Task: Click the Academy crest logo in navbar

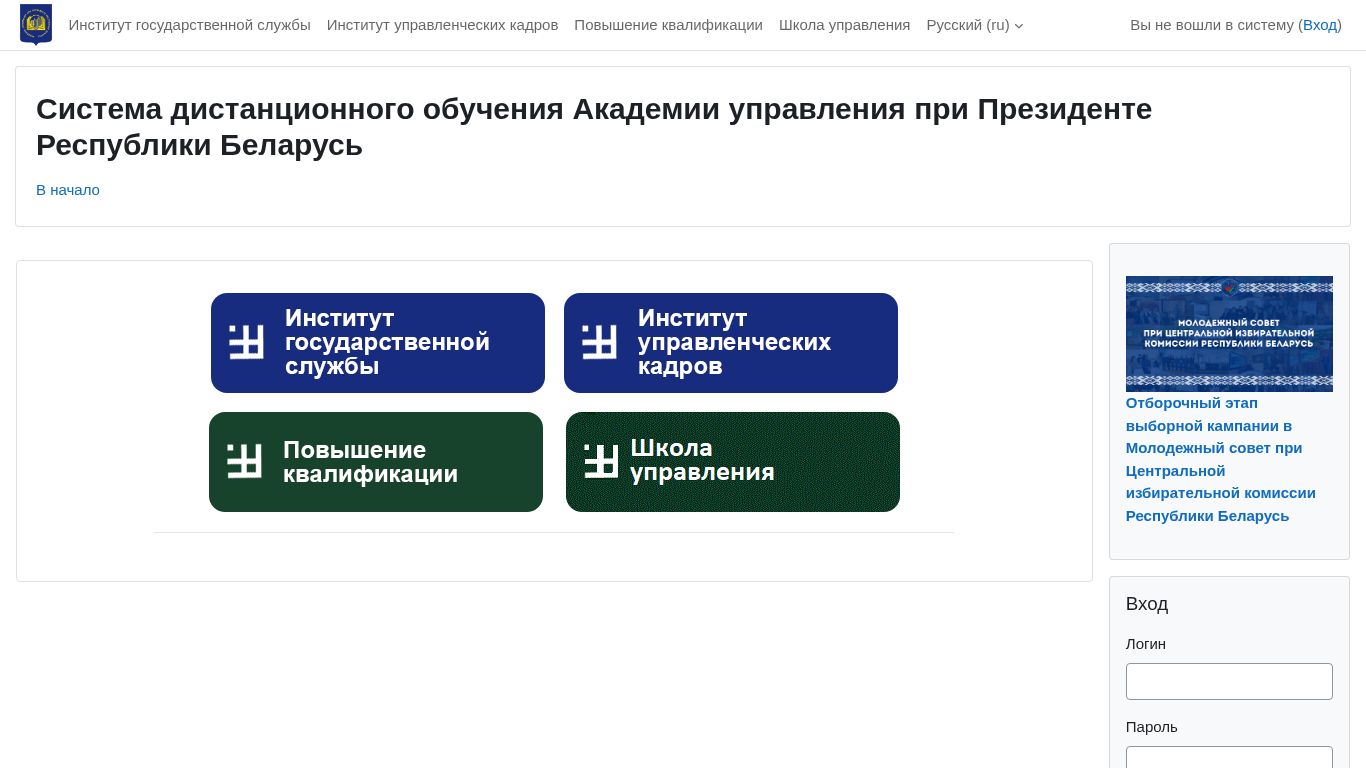Action: tap(36, 24)
